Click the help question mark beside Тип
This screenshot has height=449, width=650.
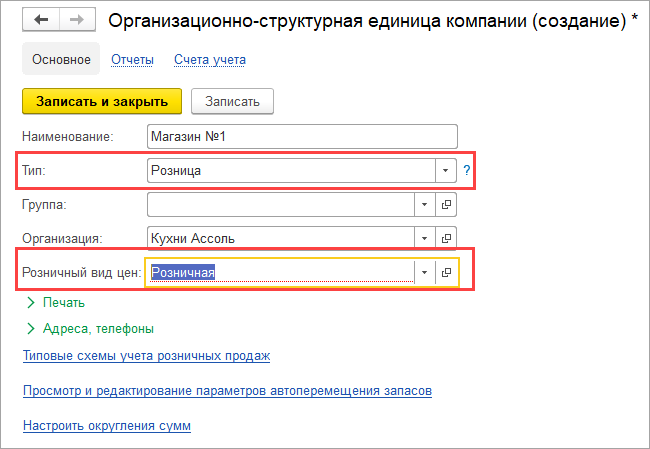(466, 171)
